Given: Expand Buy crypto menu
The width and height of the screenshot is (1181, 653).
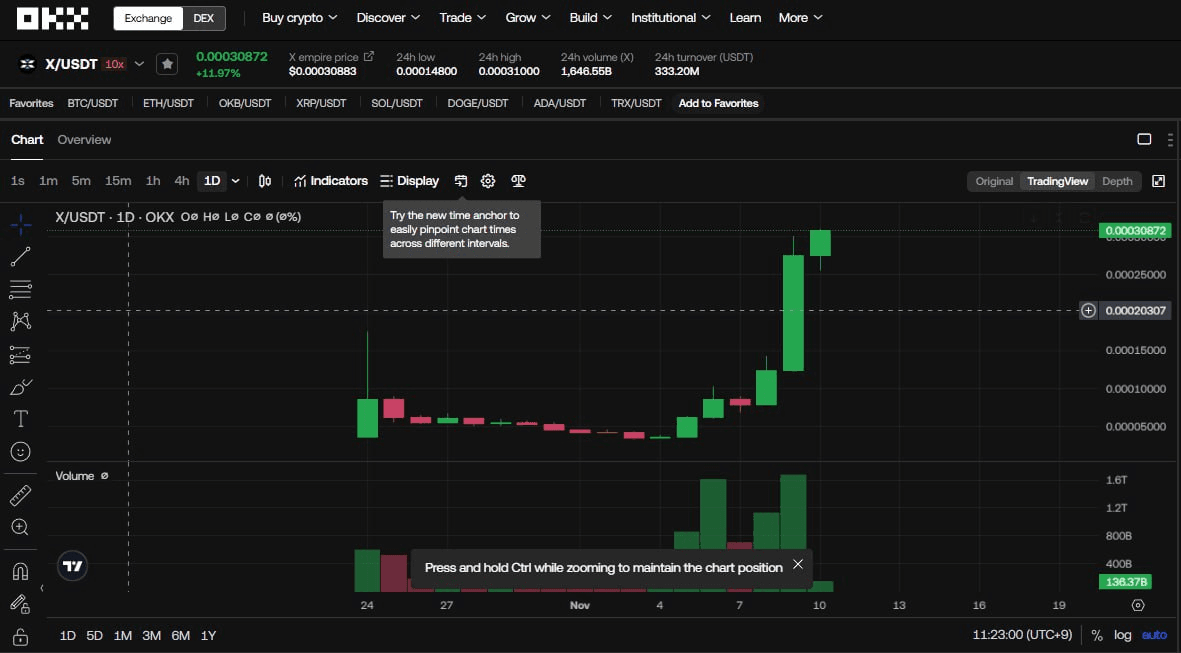Looking at the screenshot, I should coord(300,17).
